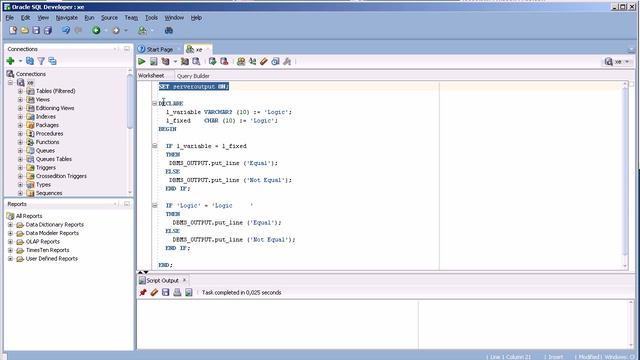Click the SQL Tuning Advisor icon
Image resolution: width=640 pixels, height=360 pixels.
tap(196, 61)
